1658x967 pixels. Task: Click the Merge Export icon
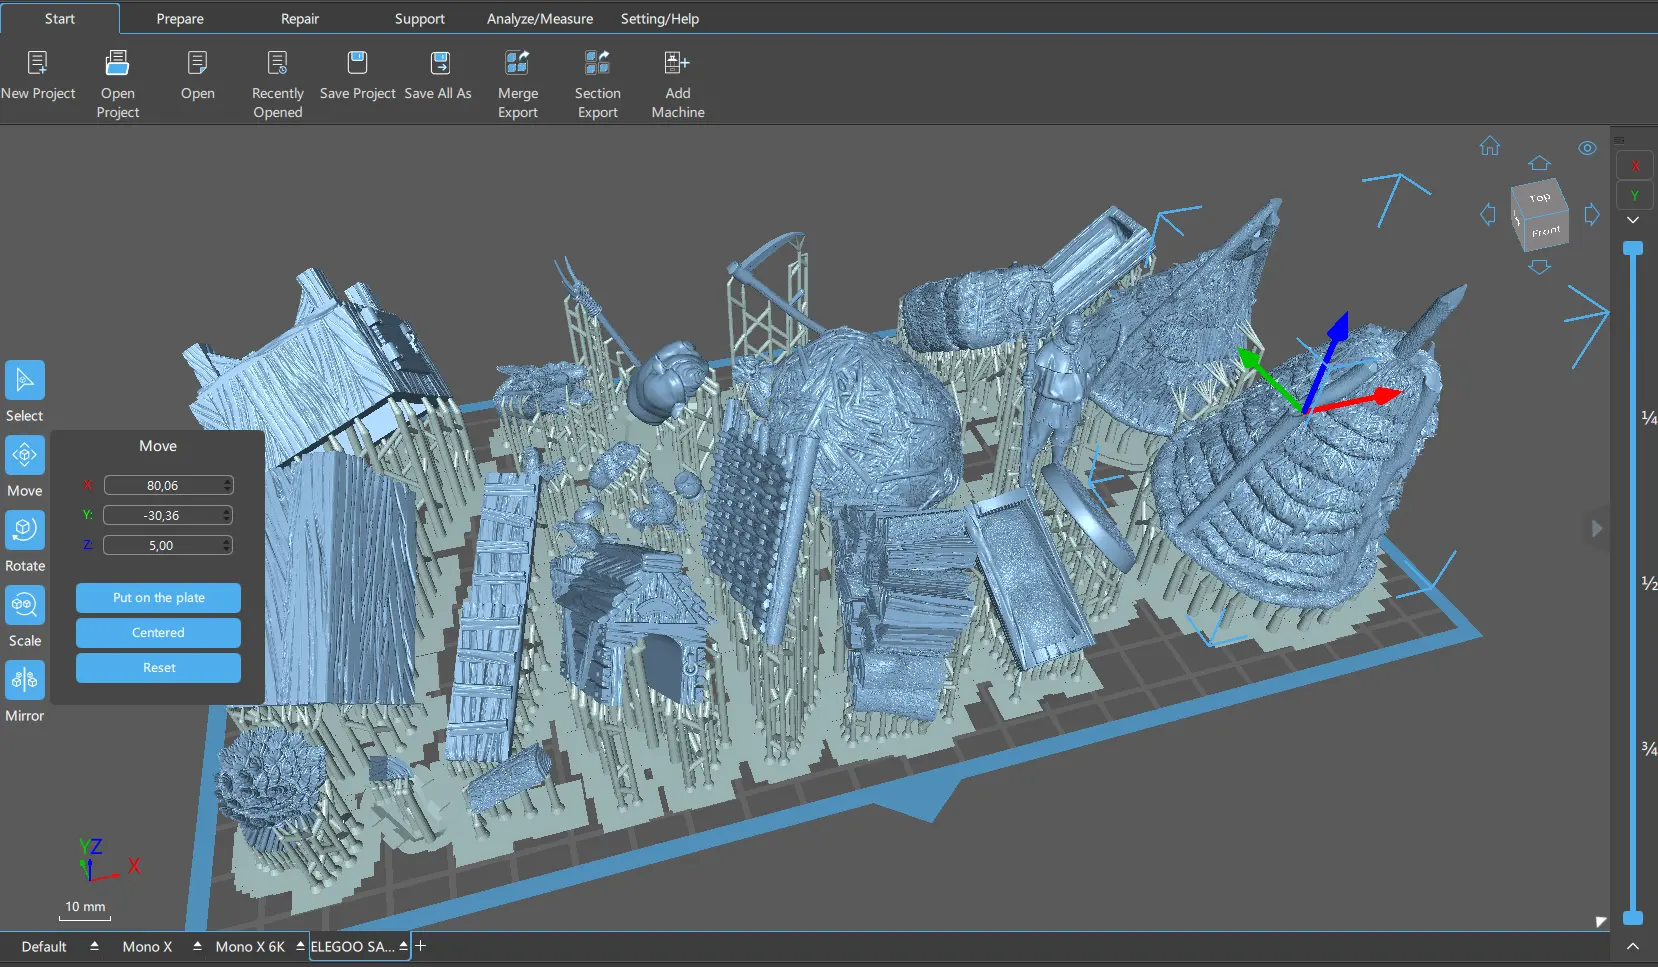(x=517, y=63)
